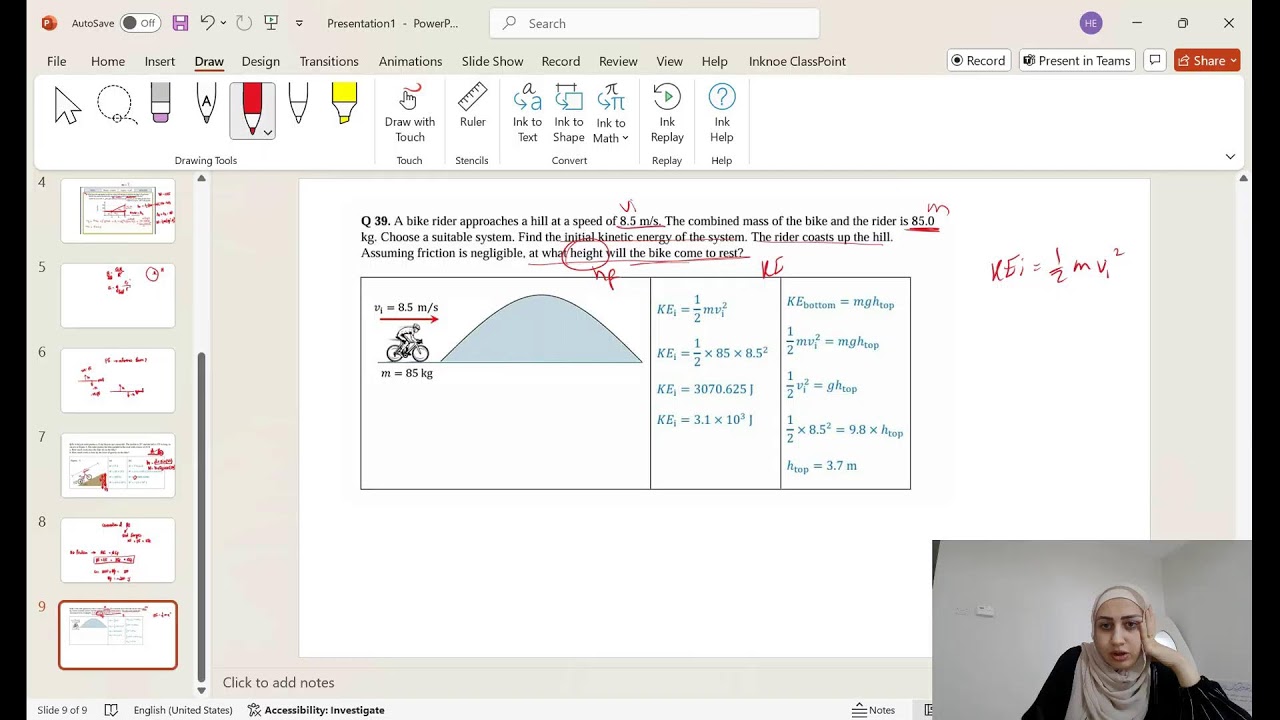Select the yellow highlighter tool

point(344,104)
